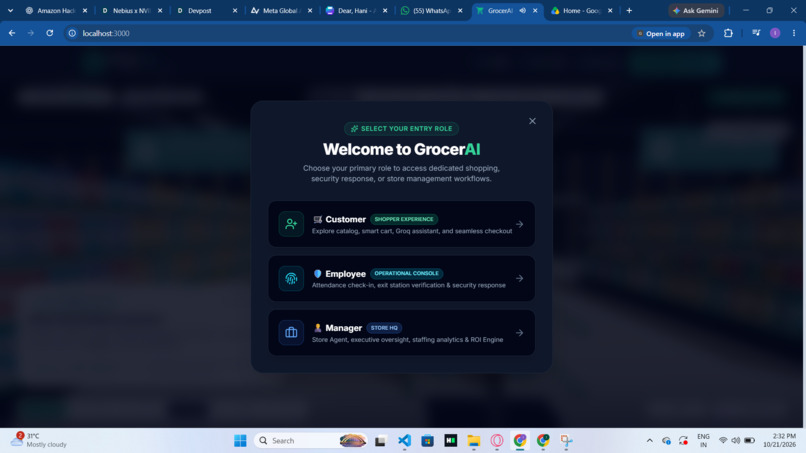Viewport: 806px width, 453px height.
Task: Click the arrow on the Employee row
Action: click(520, 278)
